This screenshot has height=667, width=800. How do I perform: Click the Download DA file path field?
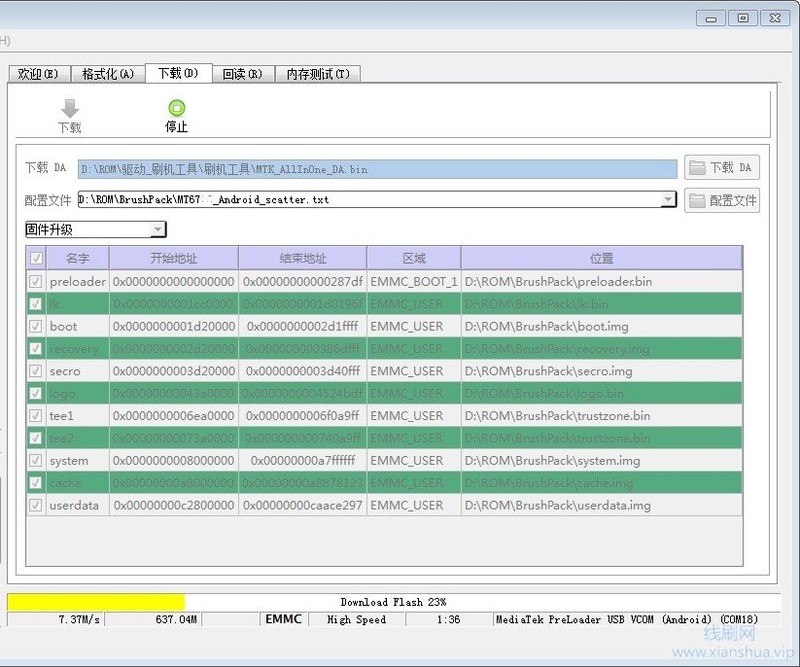point(377,169)
